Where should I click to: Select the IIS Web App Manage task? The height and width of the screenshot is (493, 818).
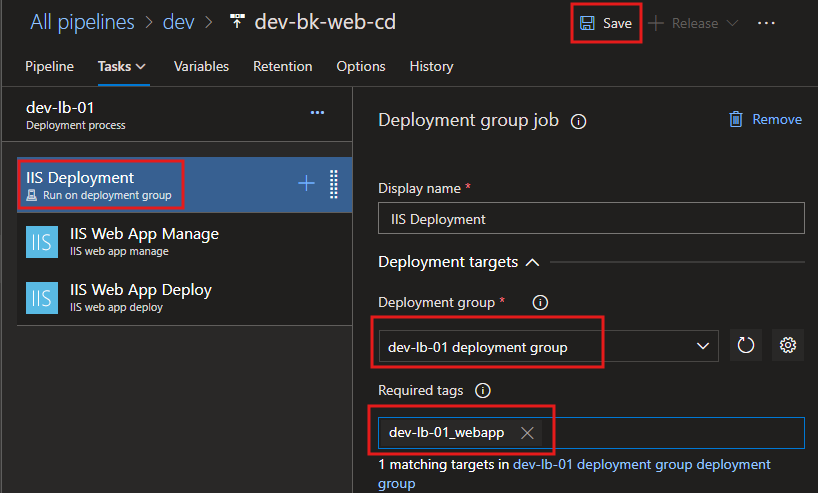pyautogui.click(x=185, y=241)
